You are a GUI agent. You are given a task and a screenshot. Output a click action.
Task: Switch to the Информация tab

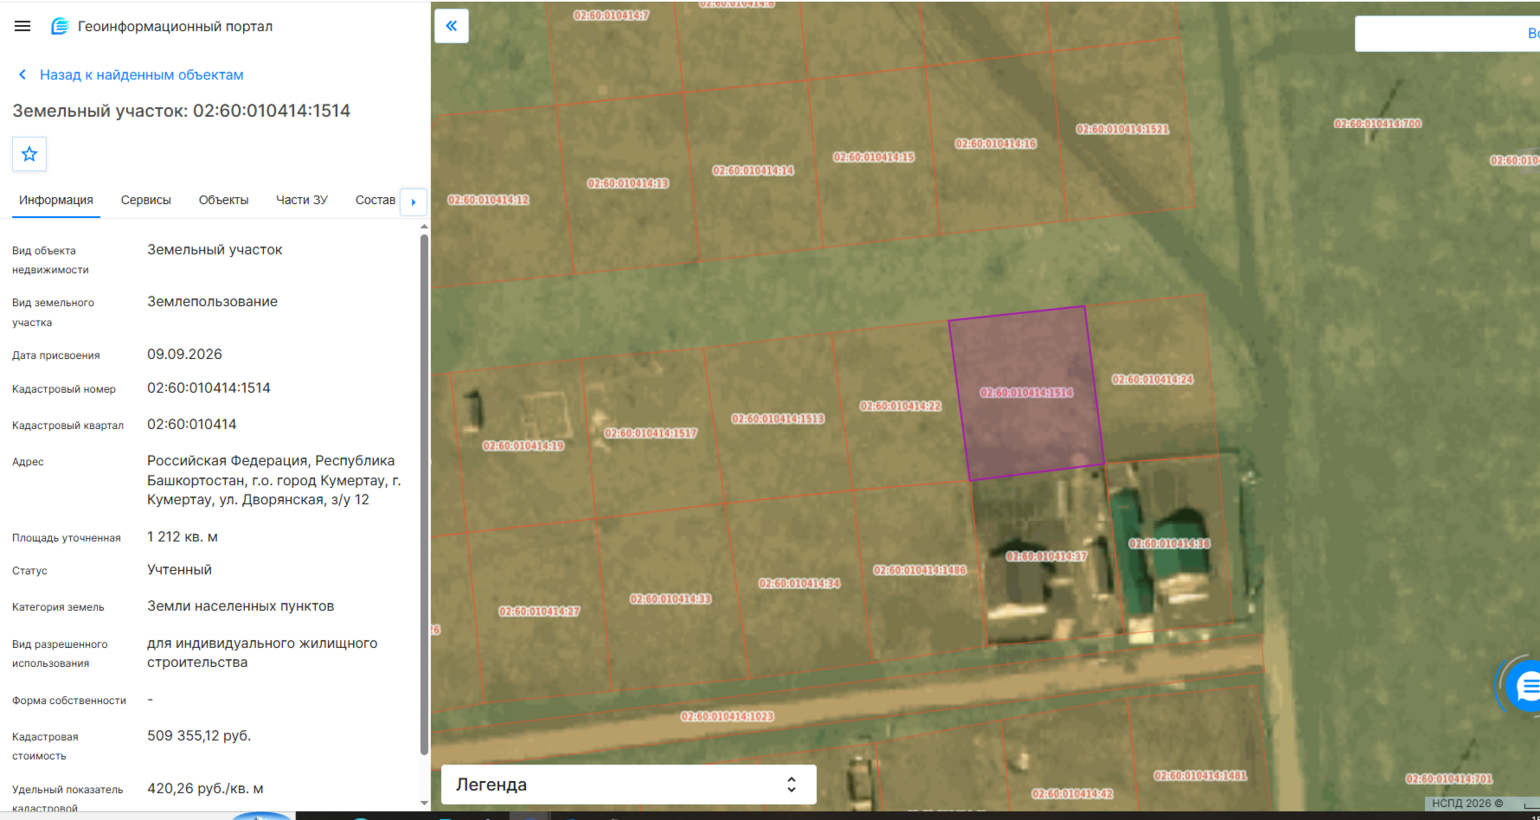(56, 200)
